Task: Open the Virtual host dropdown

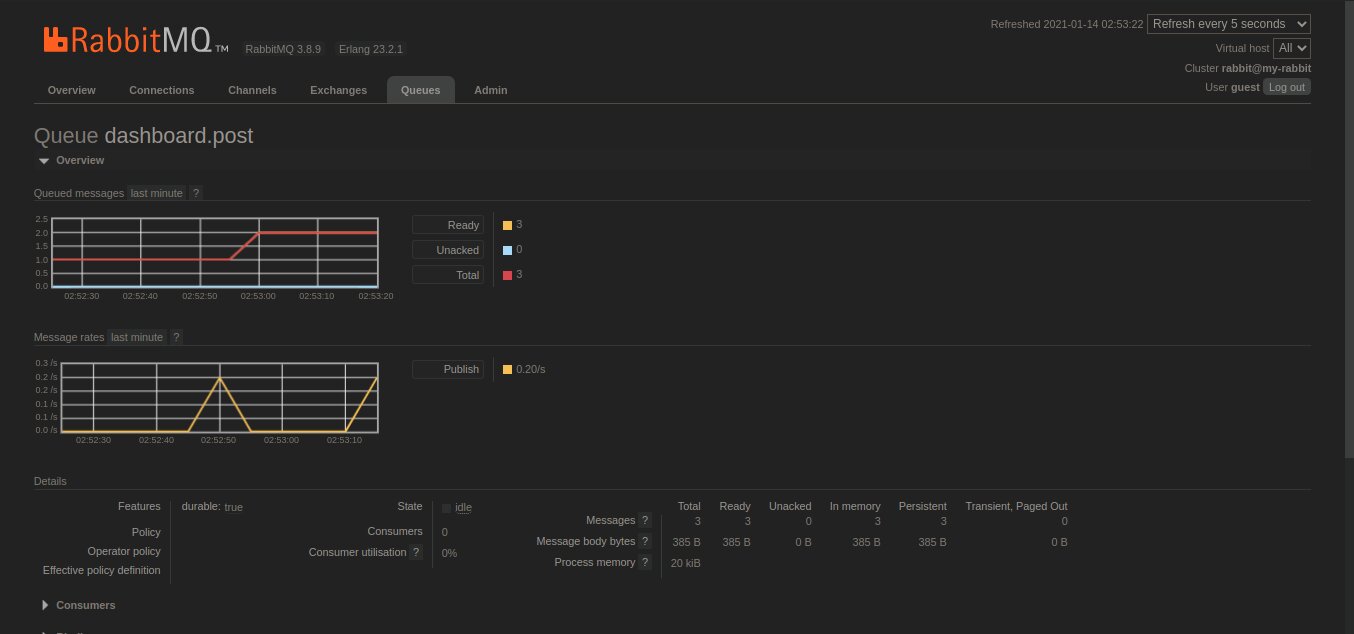Action: point(1291,48)
